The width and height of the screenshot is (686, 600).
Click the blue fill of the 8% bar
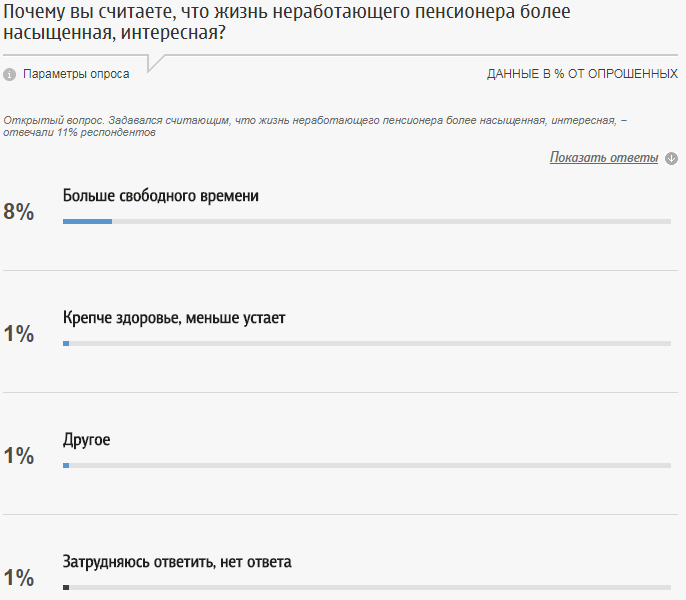[x=87, y=221]
